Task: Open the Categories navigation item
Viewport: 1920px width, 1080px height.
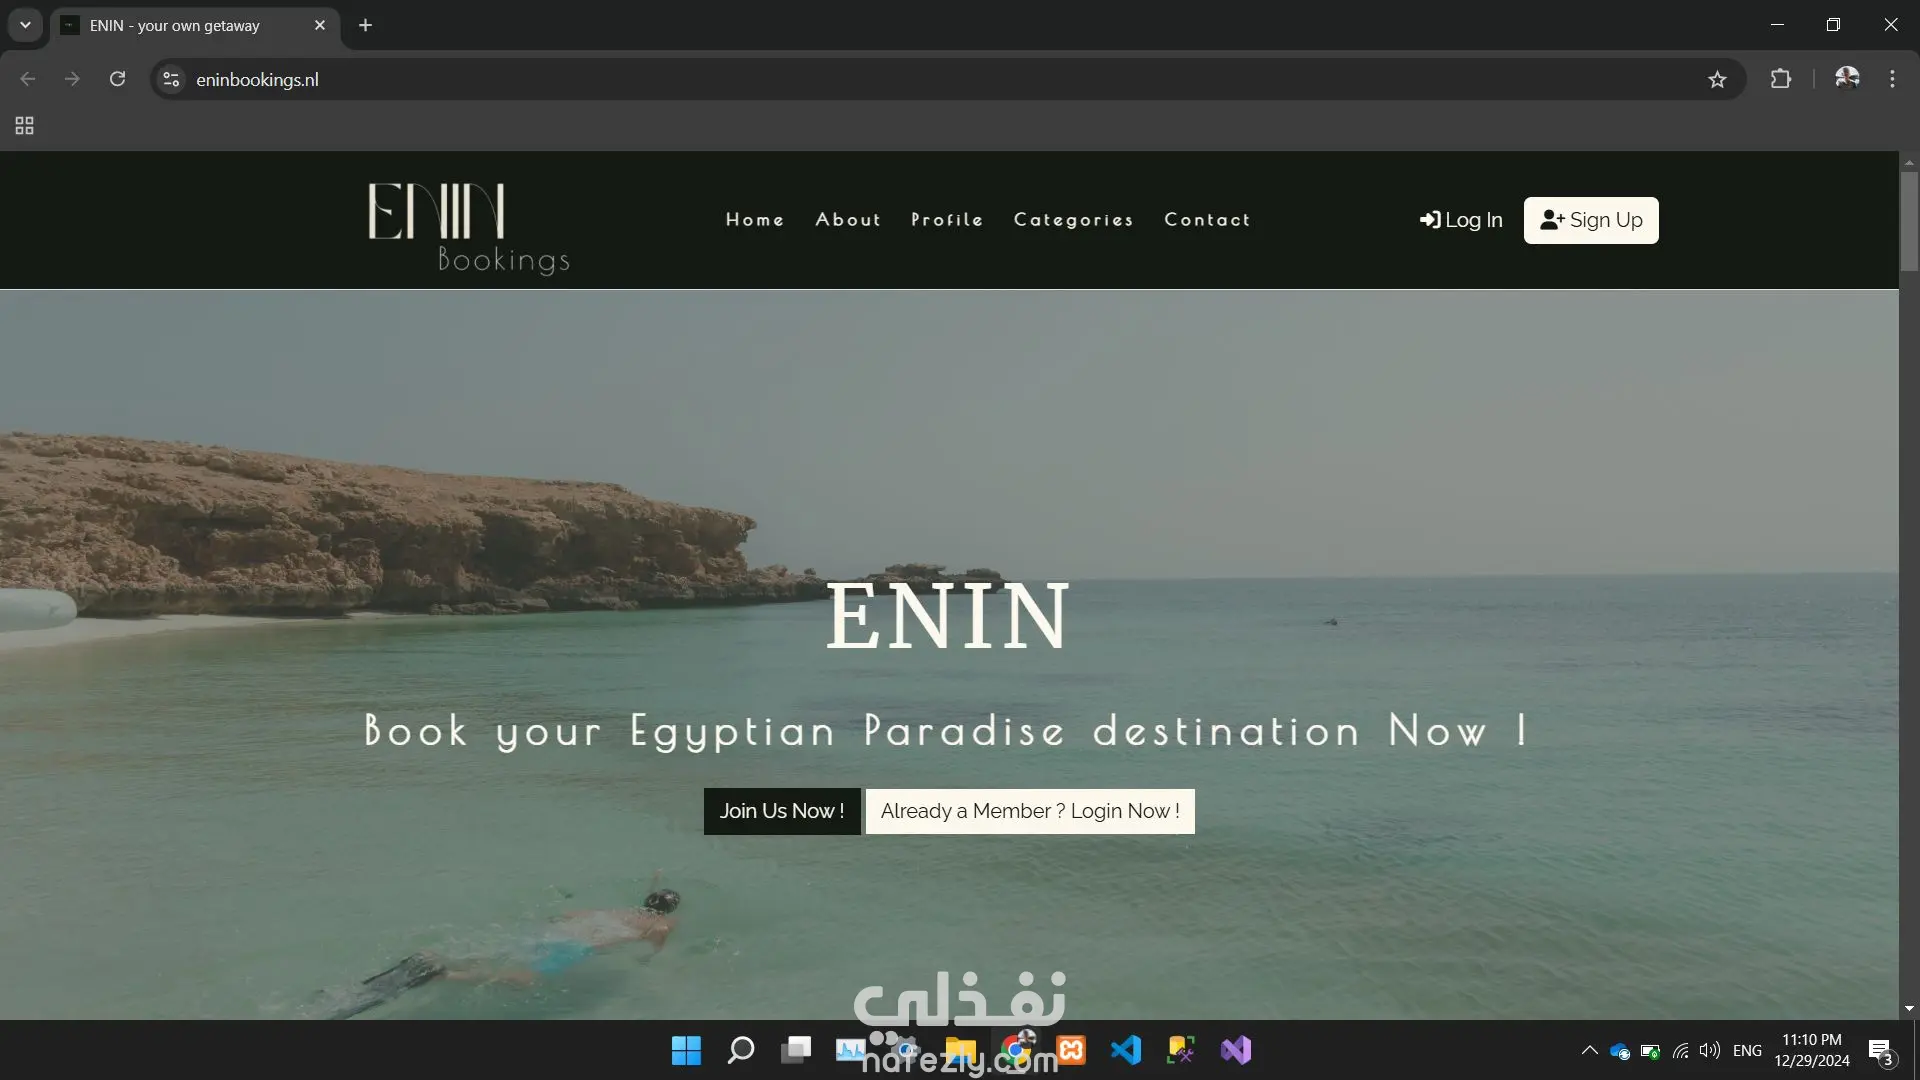Action: coord(1074,220)
